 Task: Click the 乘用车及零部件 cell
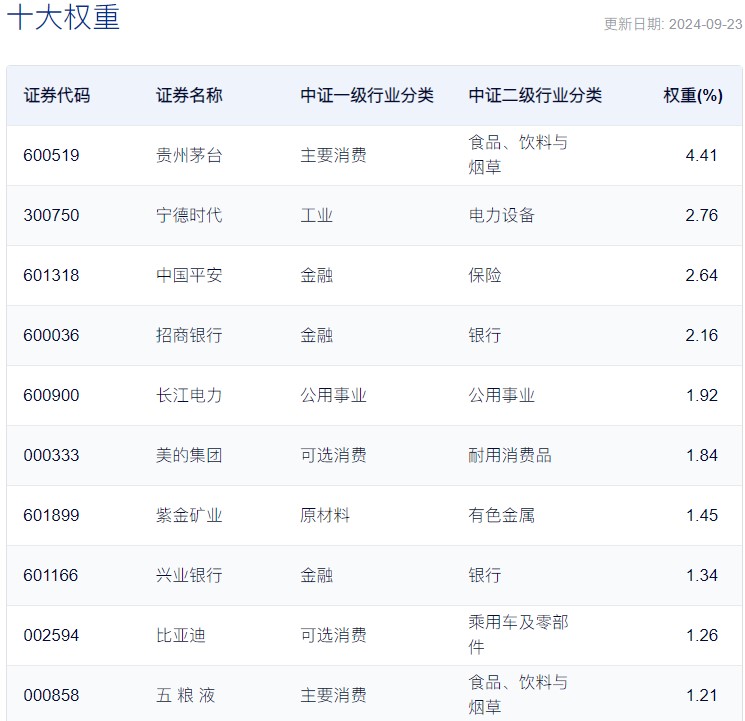(x=518, y=634)
